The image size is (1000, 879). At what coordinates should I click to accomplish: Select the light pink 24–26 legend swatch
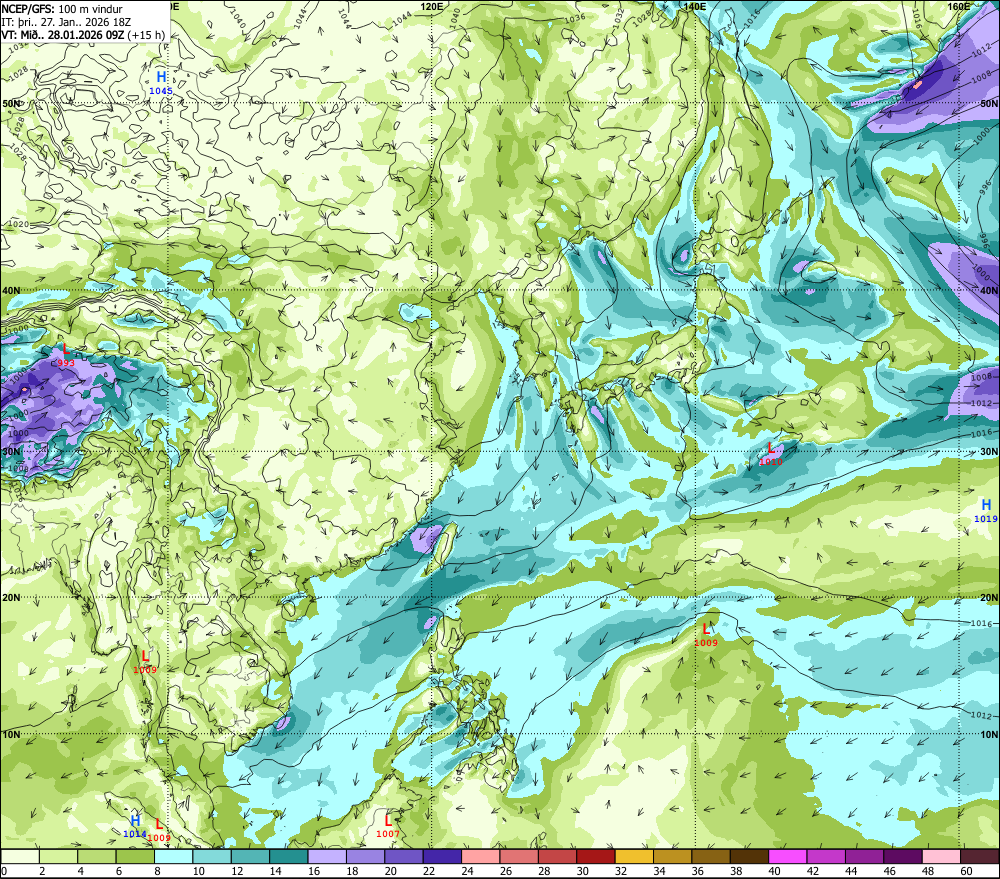480,856
